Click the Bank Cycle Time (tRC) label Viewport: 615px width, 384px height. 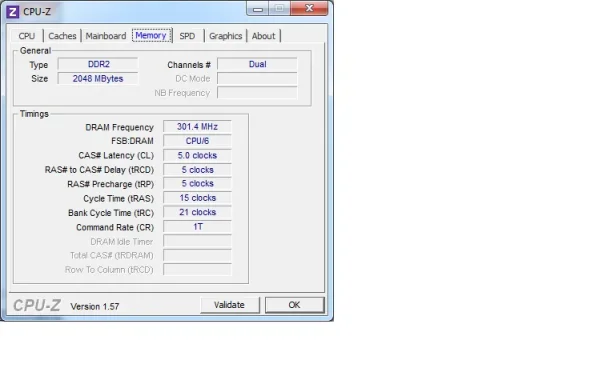tap(111, 213)
